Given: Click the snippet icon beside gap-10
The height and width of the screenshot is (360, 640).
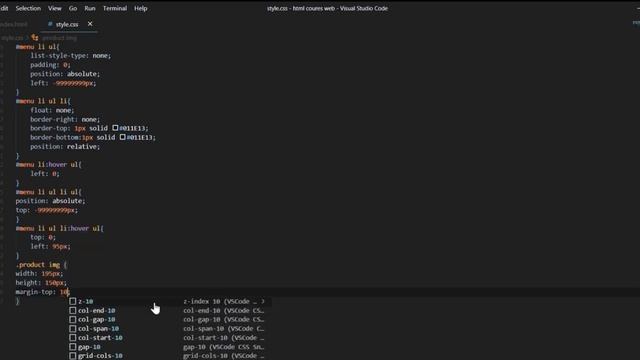Looking at the screenshot, I should click(73, 347).
